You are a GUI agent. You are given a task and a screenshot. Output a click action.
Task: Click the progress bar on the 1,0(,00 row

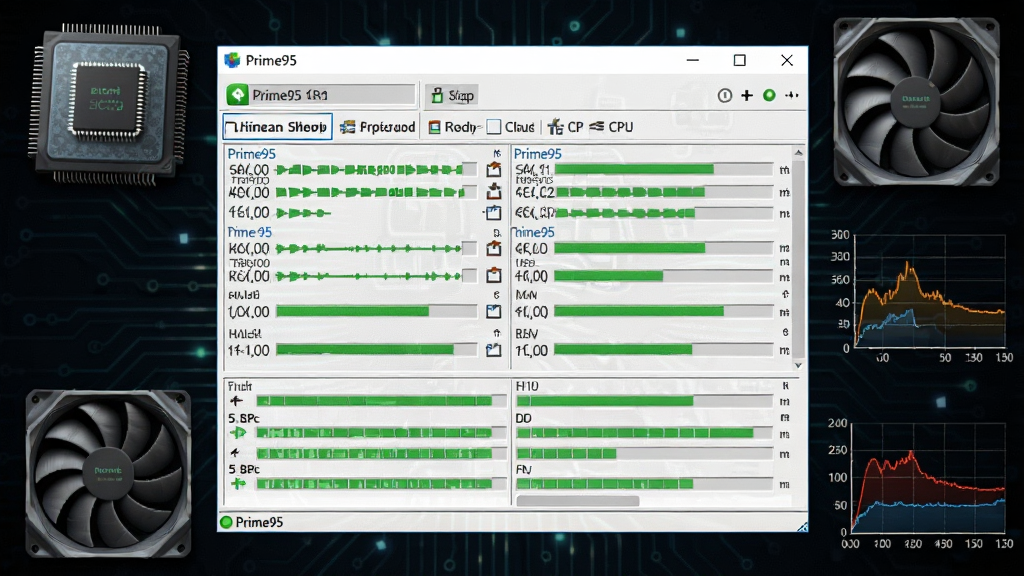[x=376, y=312]
